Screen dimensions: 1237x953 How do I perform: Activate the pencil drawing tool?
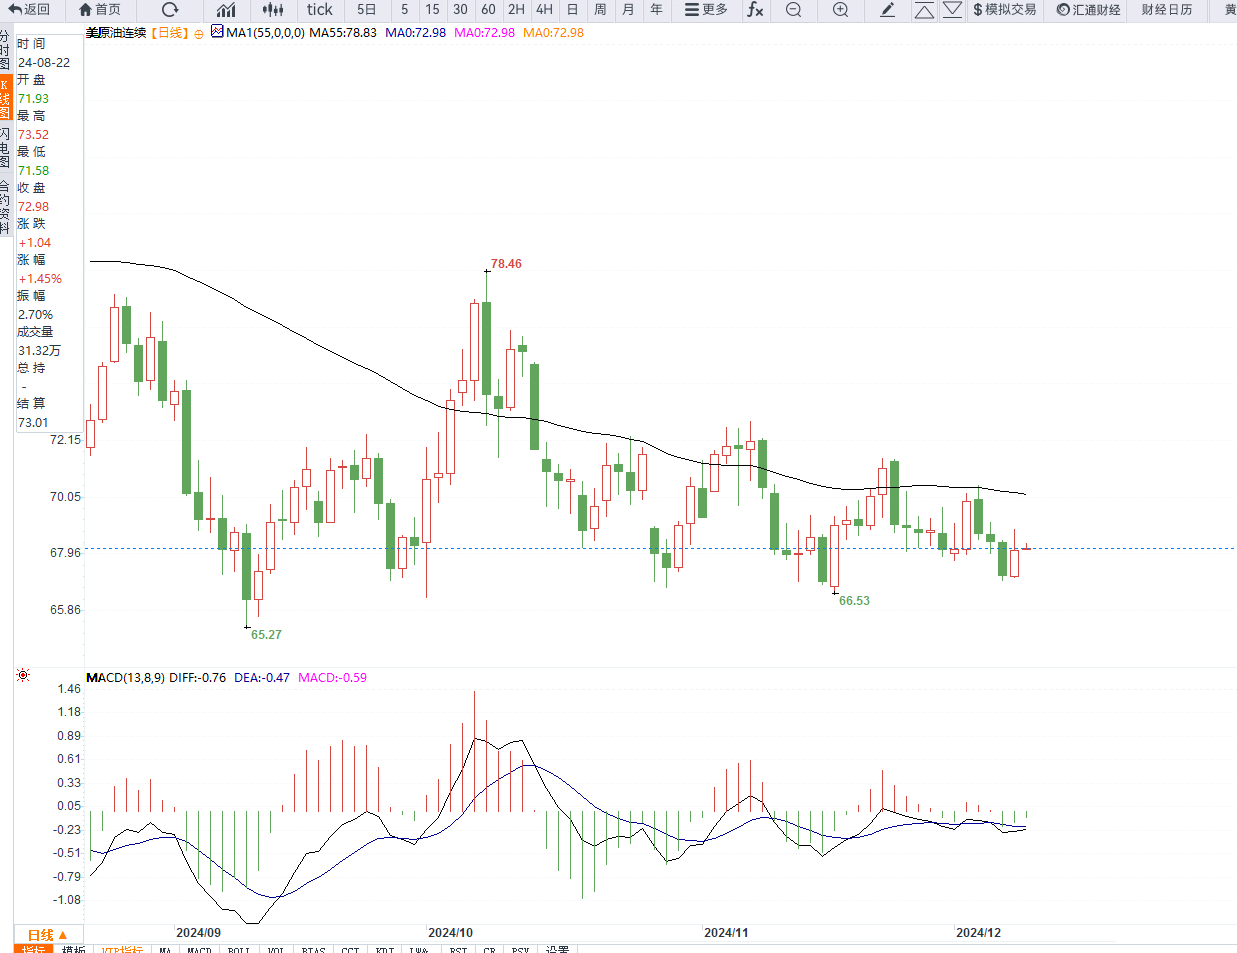click(x=887, y=10)
